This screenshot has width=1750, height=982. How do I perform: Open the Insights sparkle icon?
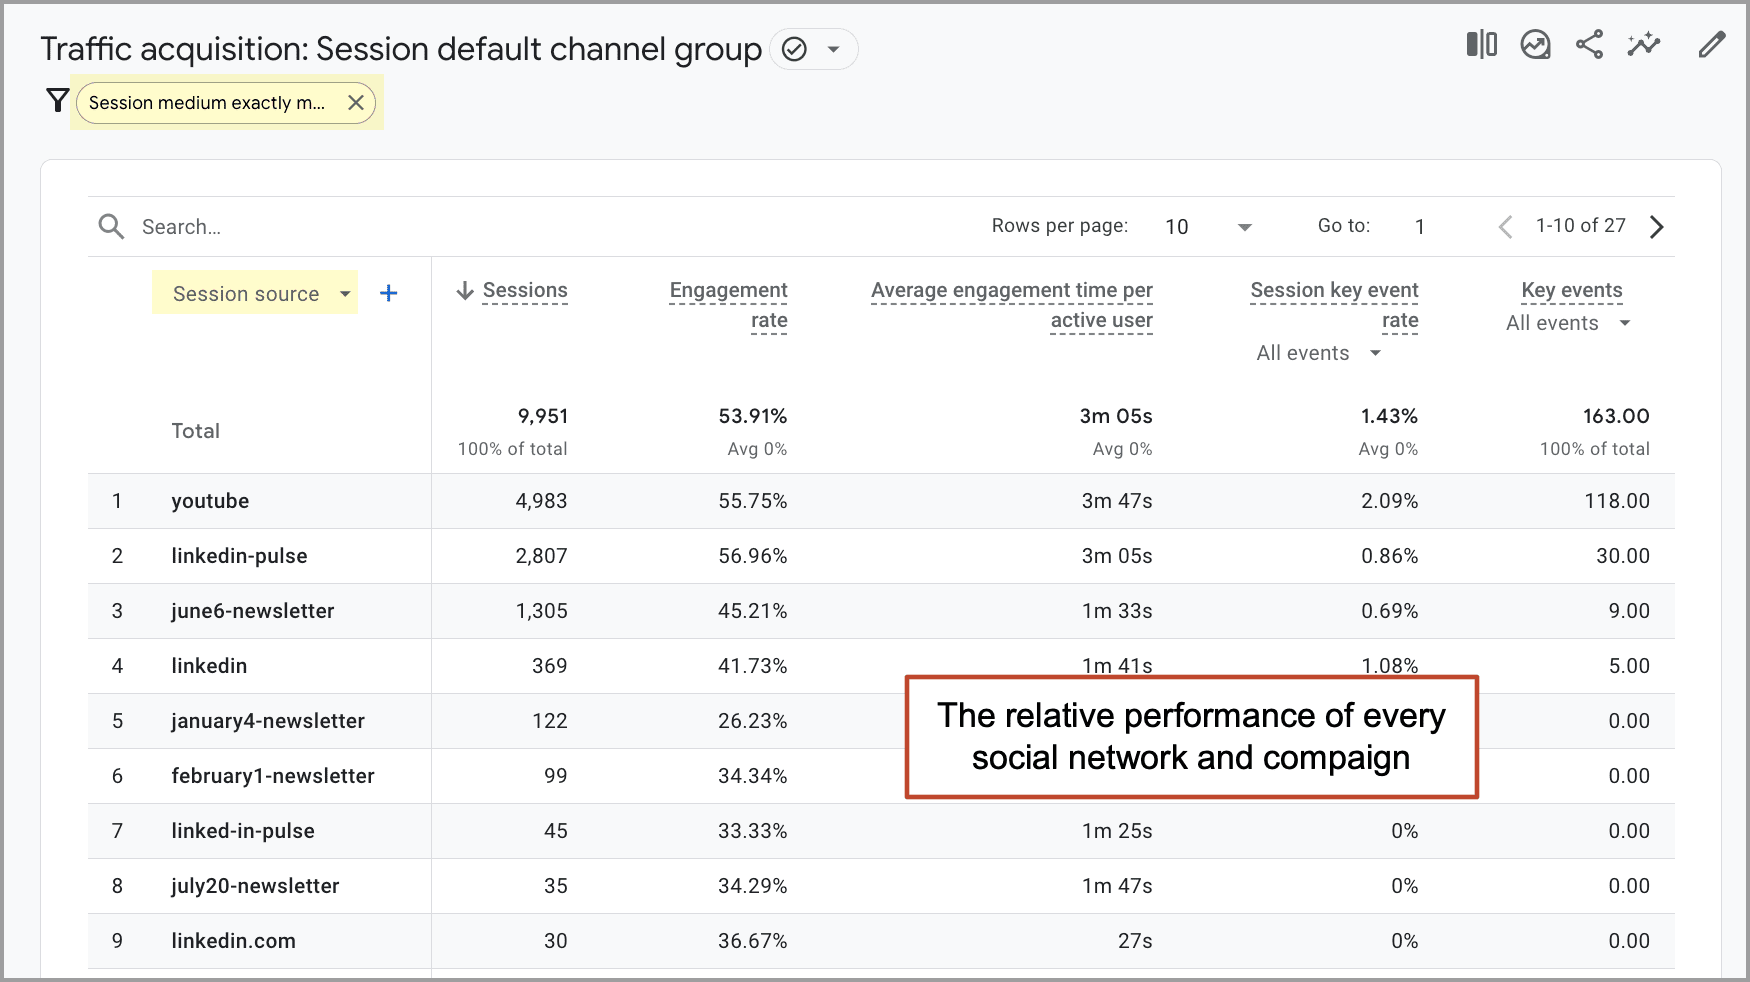1643,45
